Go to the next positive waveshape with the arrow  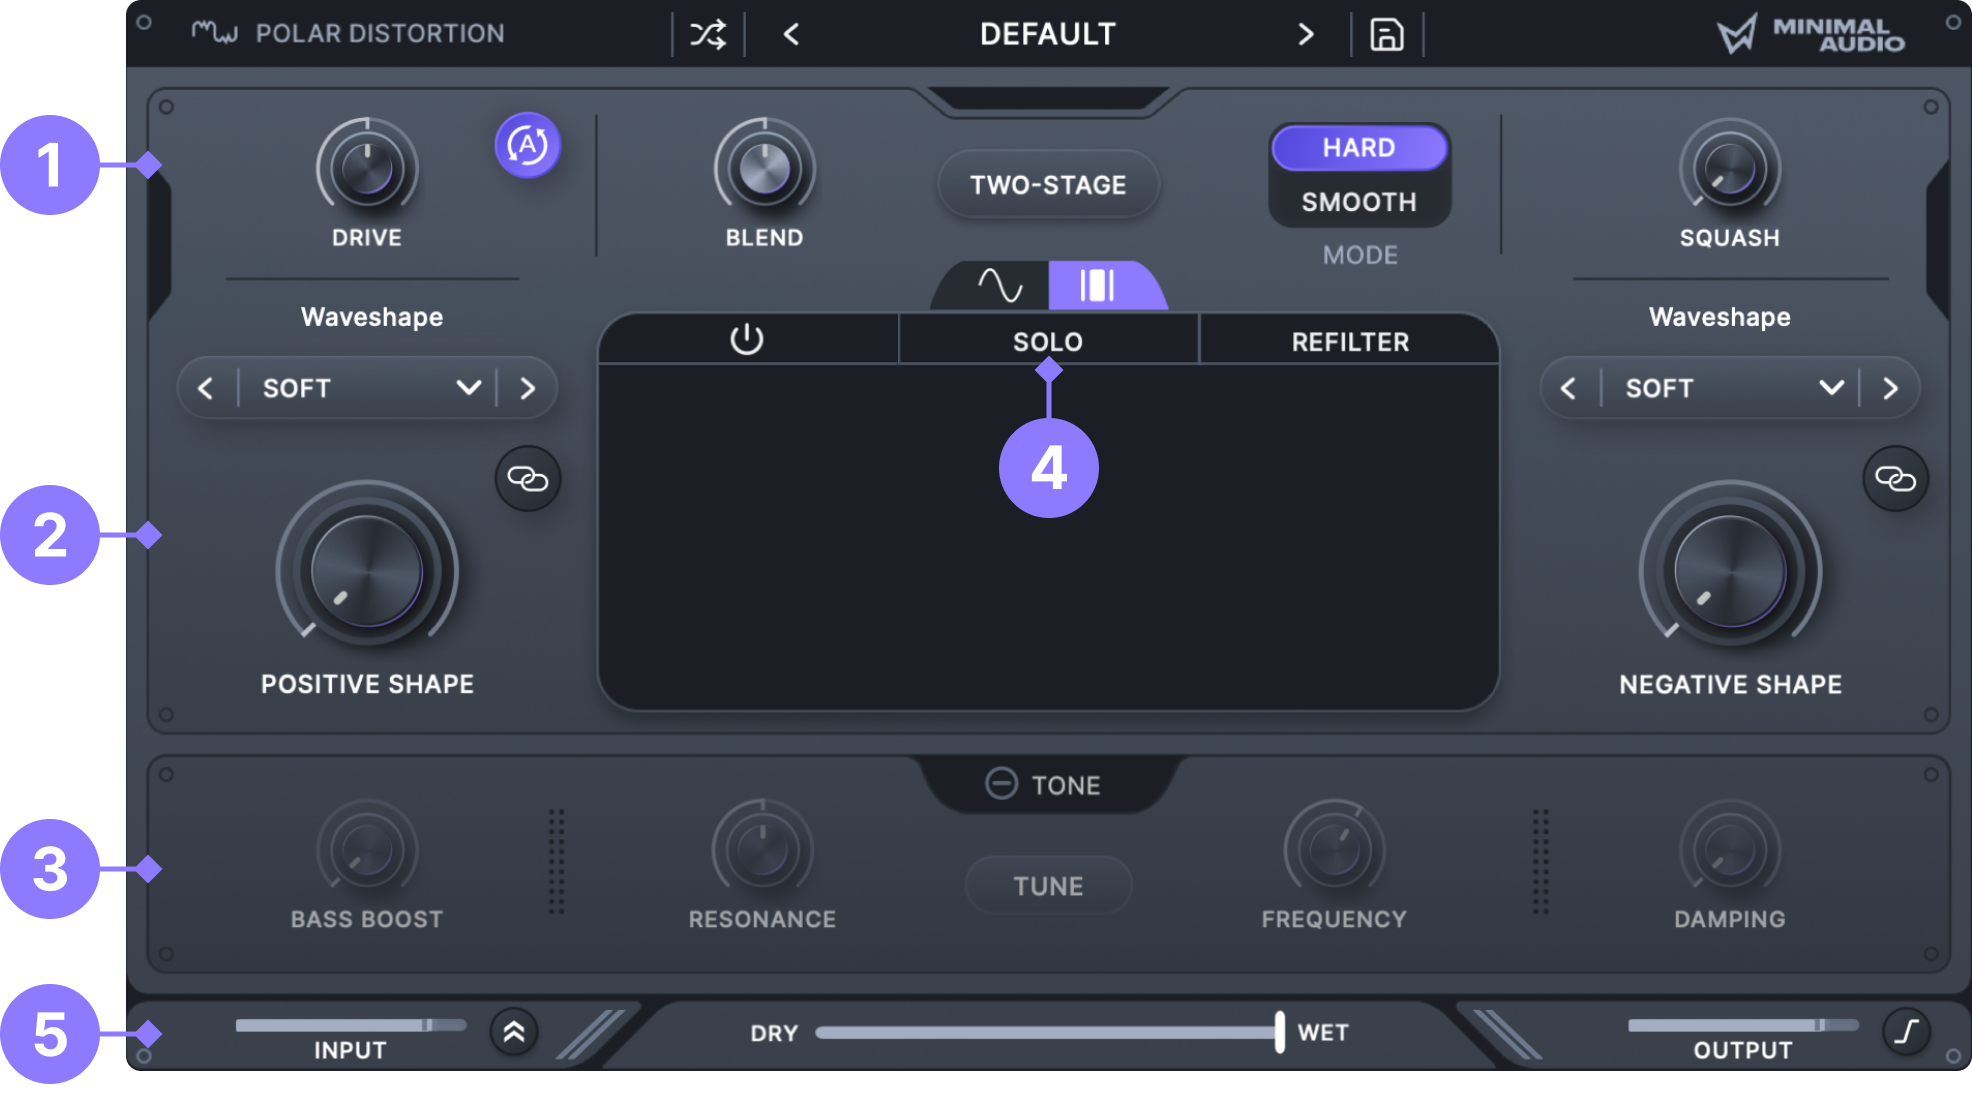point(528,388)
